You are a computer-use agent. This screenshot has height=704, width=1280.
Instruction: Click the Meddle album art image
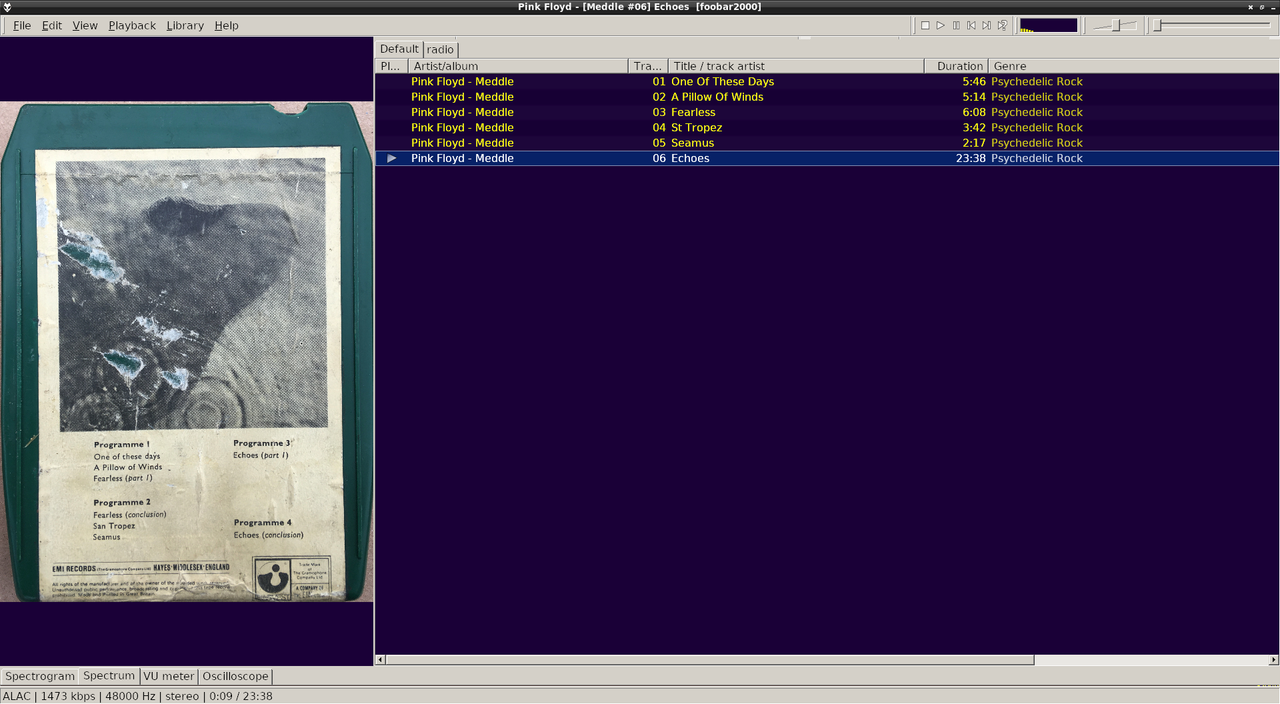[x=186, y=351]
